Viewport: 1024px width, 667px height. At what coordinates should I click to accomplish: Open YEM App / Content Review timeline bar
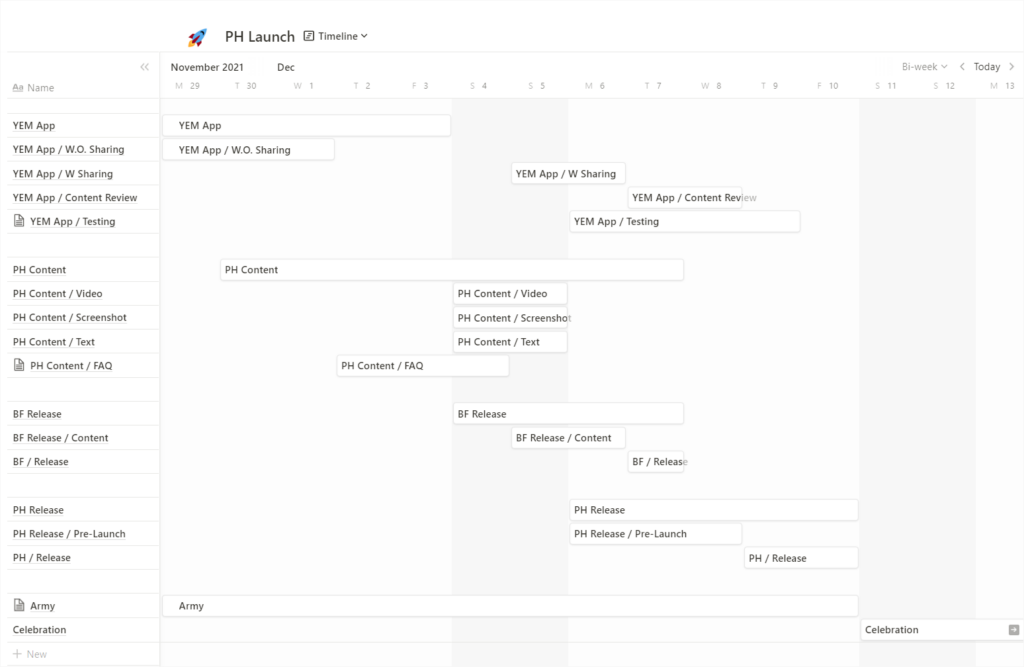pos(684,197)
